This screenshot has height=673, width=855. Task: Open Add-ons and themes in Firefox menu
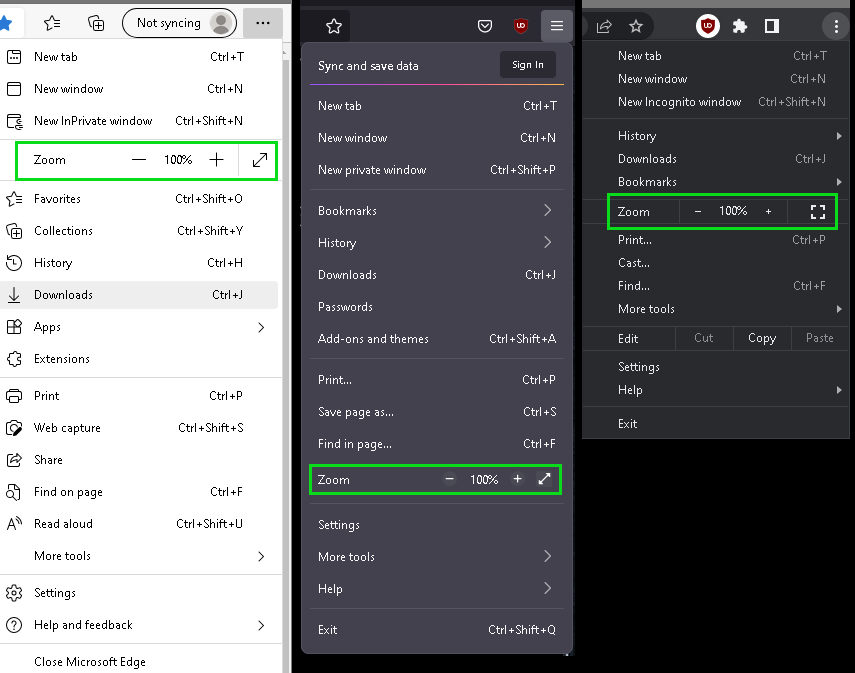[436, 339]
